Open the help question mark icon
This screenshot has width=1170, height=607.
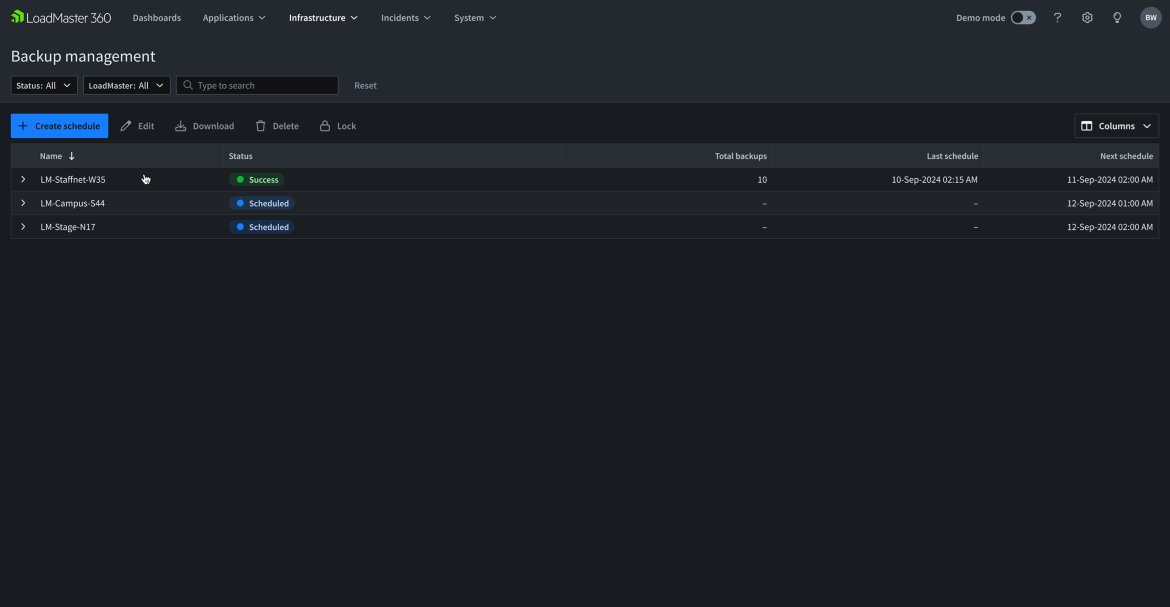(1057, 18)
